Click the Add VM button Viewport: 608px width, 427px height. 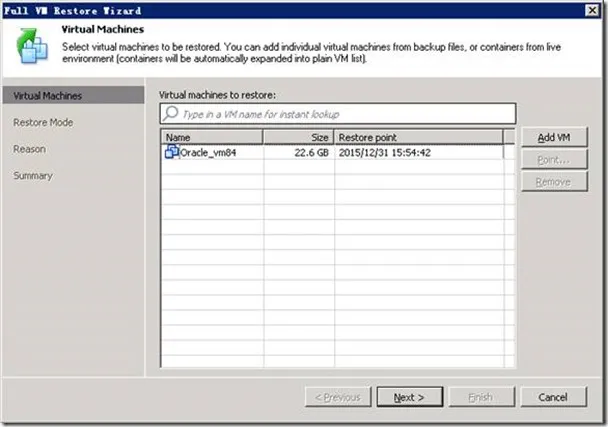coord(554,137)
